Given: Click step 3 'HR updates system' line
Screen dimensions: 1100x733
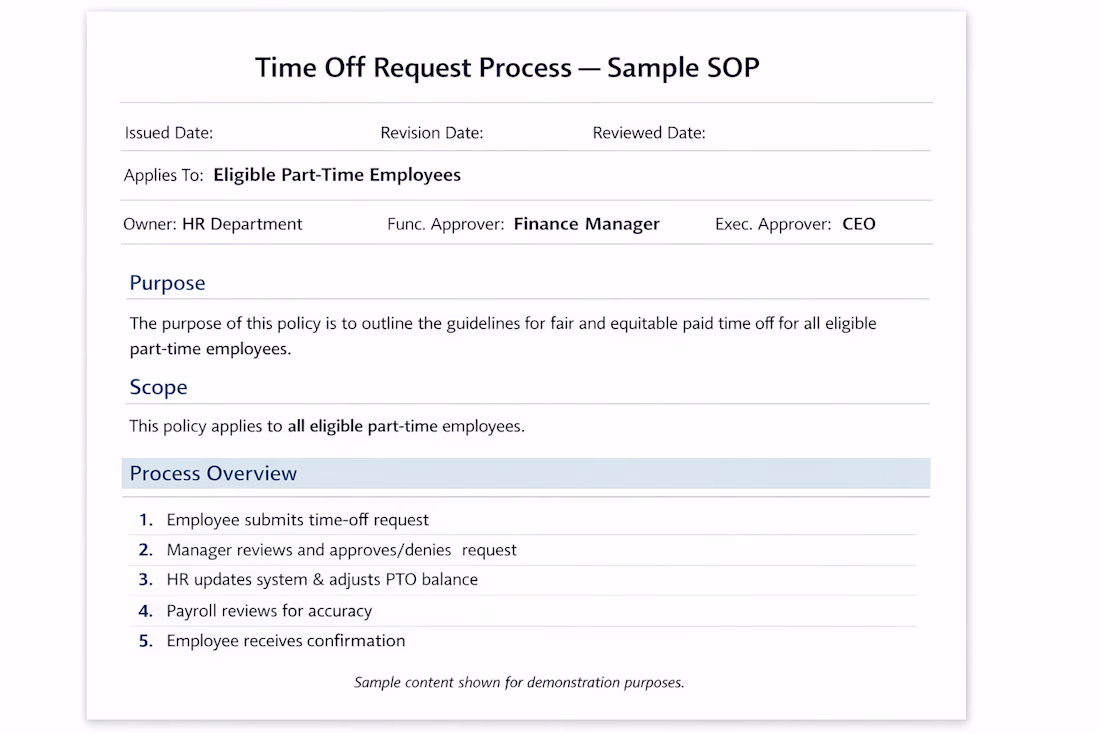Looking at the screenshot, I should pos(322,580).
